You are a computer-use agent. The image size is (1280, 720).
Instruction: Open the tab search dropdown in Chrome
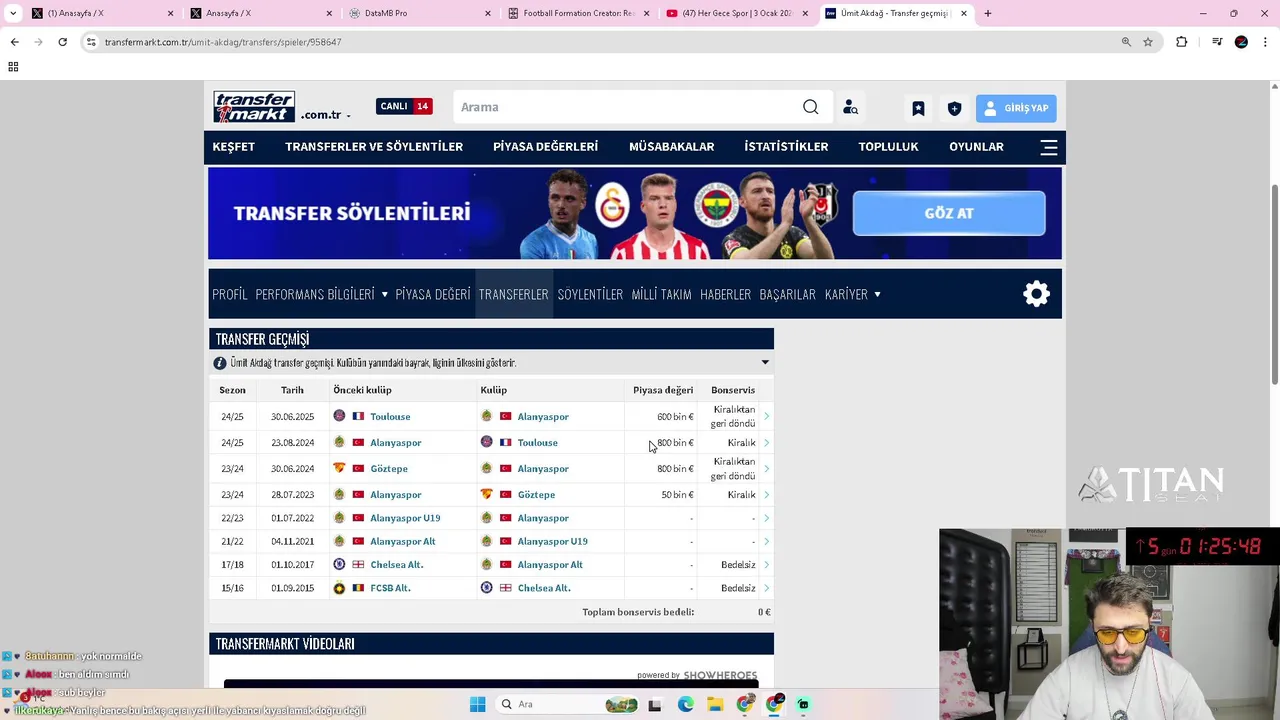click(13, 13)
